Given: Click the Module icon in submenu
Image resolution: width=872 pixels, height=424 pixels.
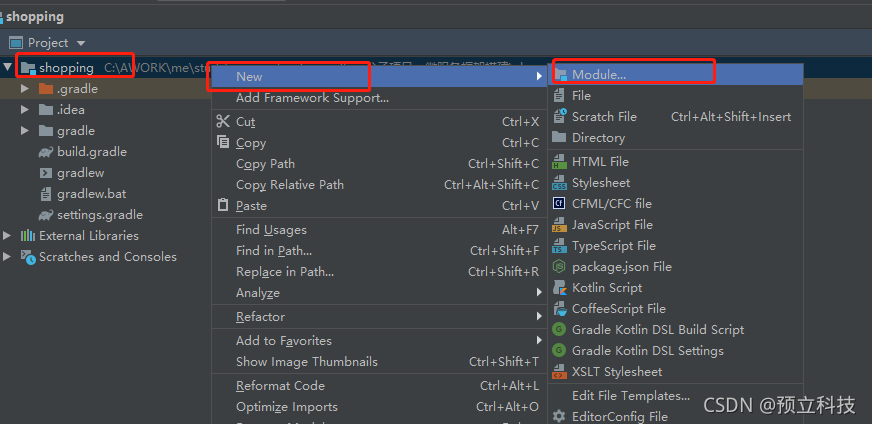Looking at the screenshot, I should point(559,75).
